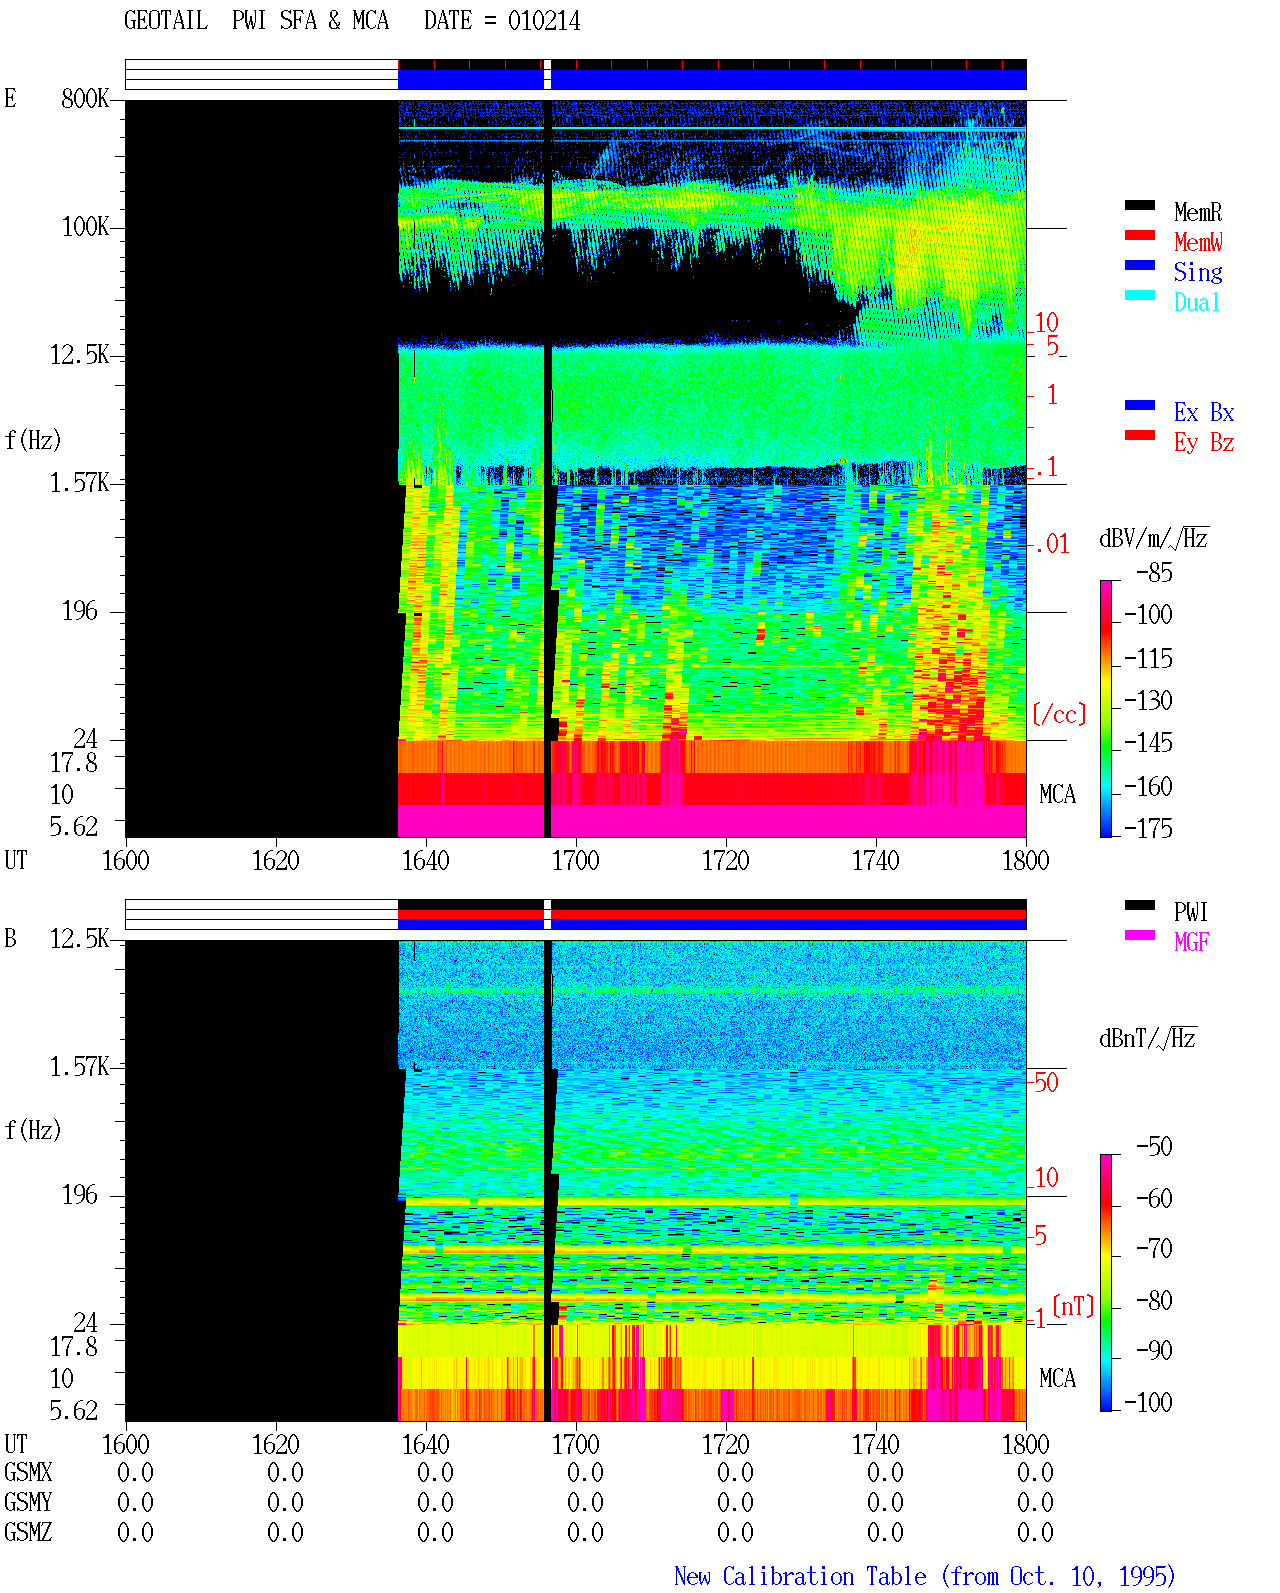This screenshot has height=1593, width=1280.
Task: Click the '-70' color scale value
Action: tap(1154, 1249)
